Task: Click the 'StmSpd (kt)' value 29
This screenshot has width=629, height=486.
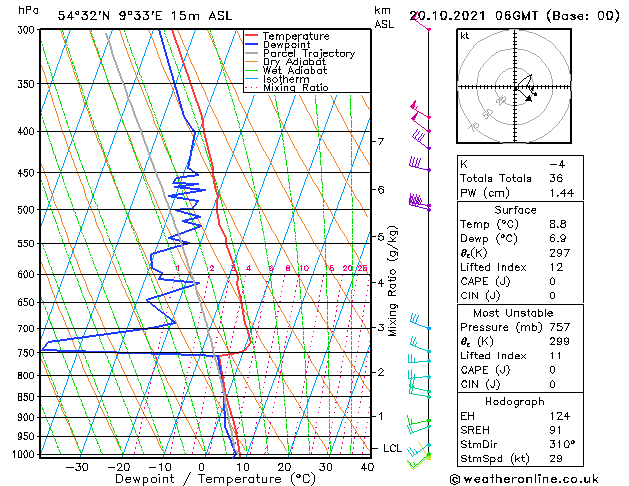Action: pos(556,459)
